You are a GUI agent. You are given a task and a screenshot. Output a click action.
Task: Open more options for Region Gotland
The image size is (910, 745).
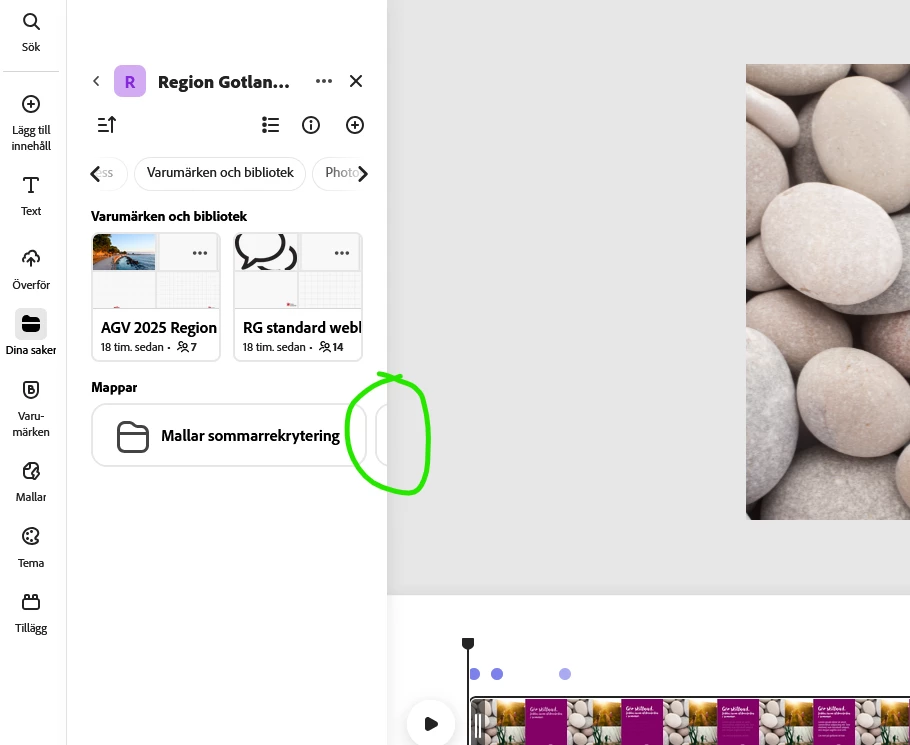point(324,81)
